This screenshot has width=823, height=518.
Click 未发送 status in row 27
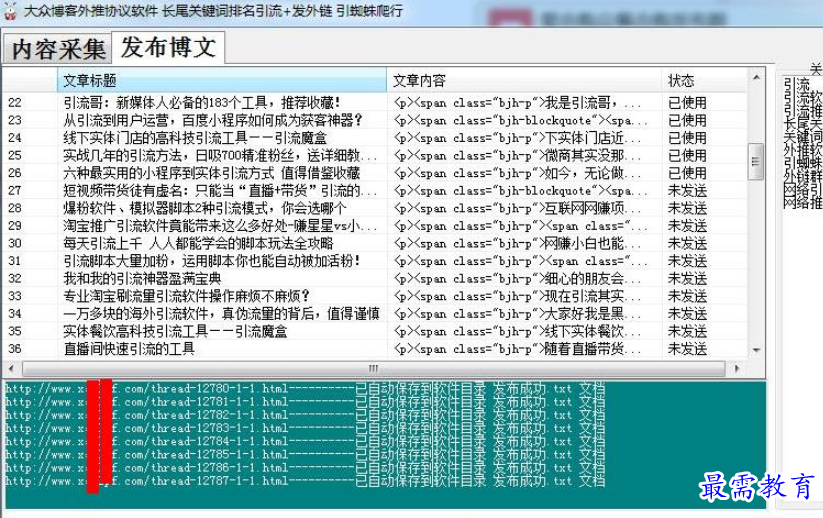click(x=687, y=191)
